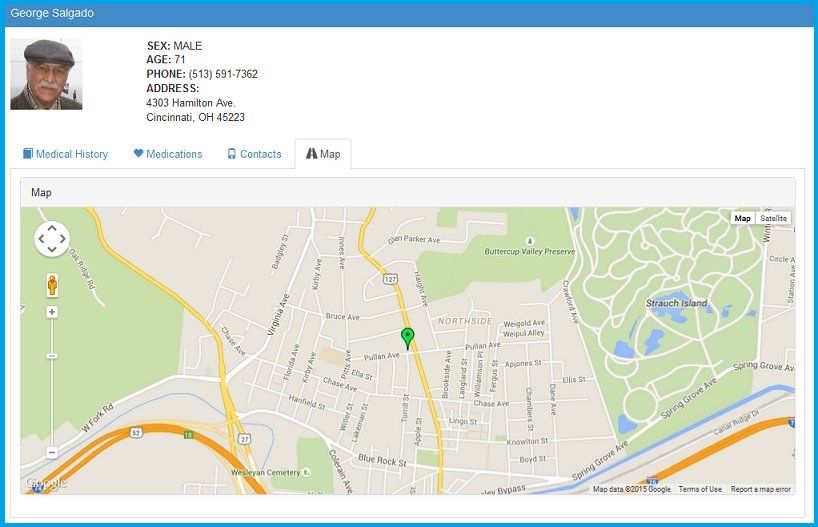Click the Wesleyan Cemetery map label

pos(266,472)
